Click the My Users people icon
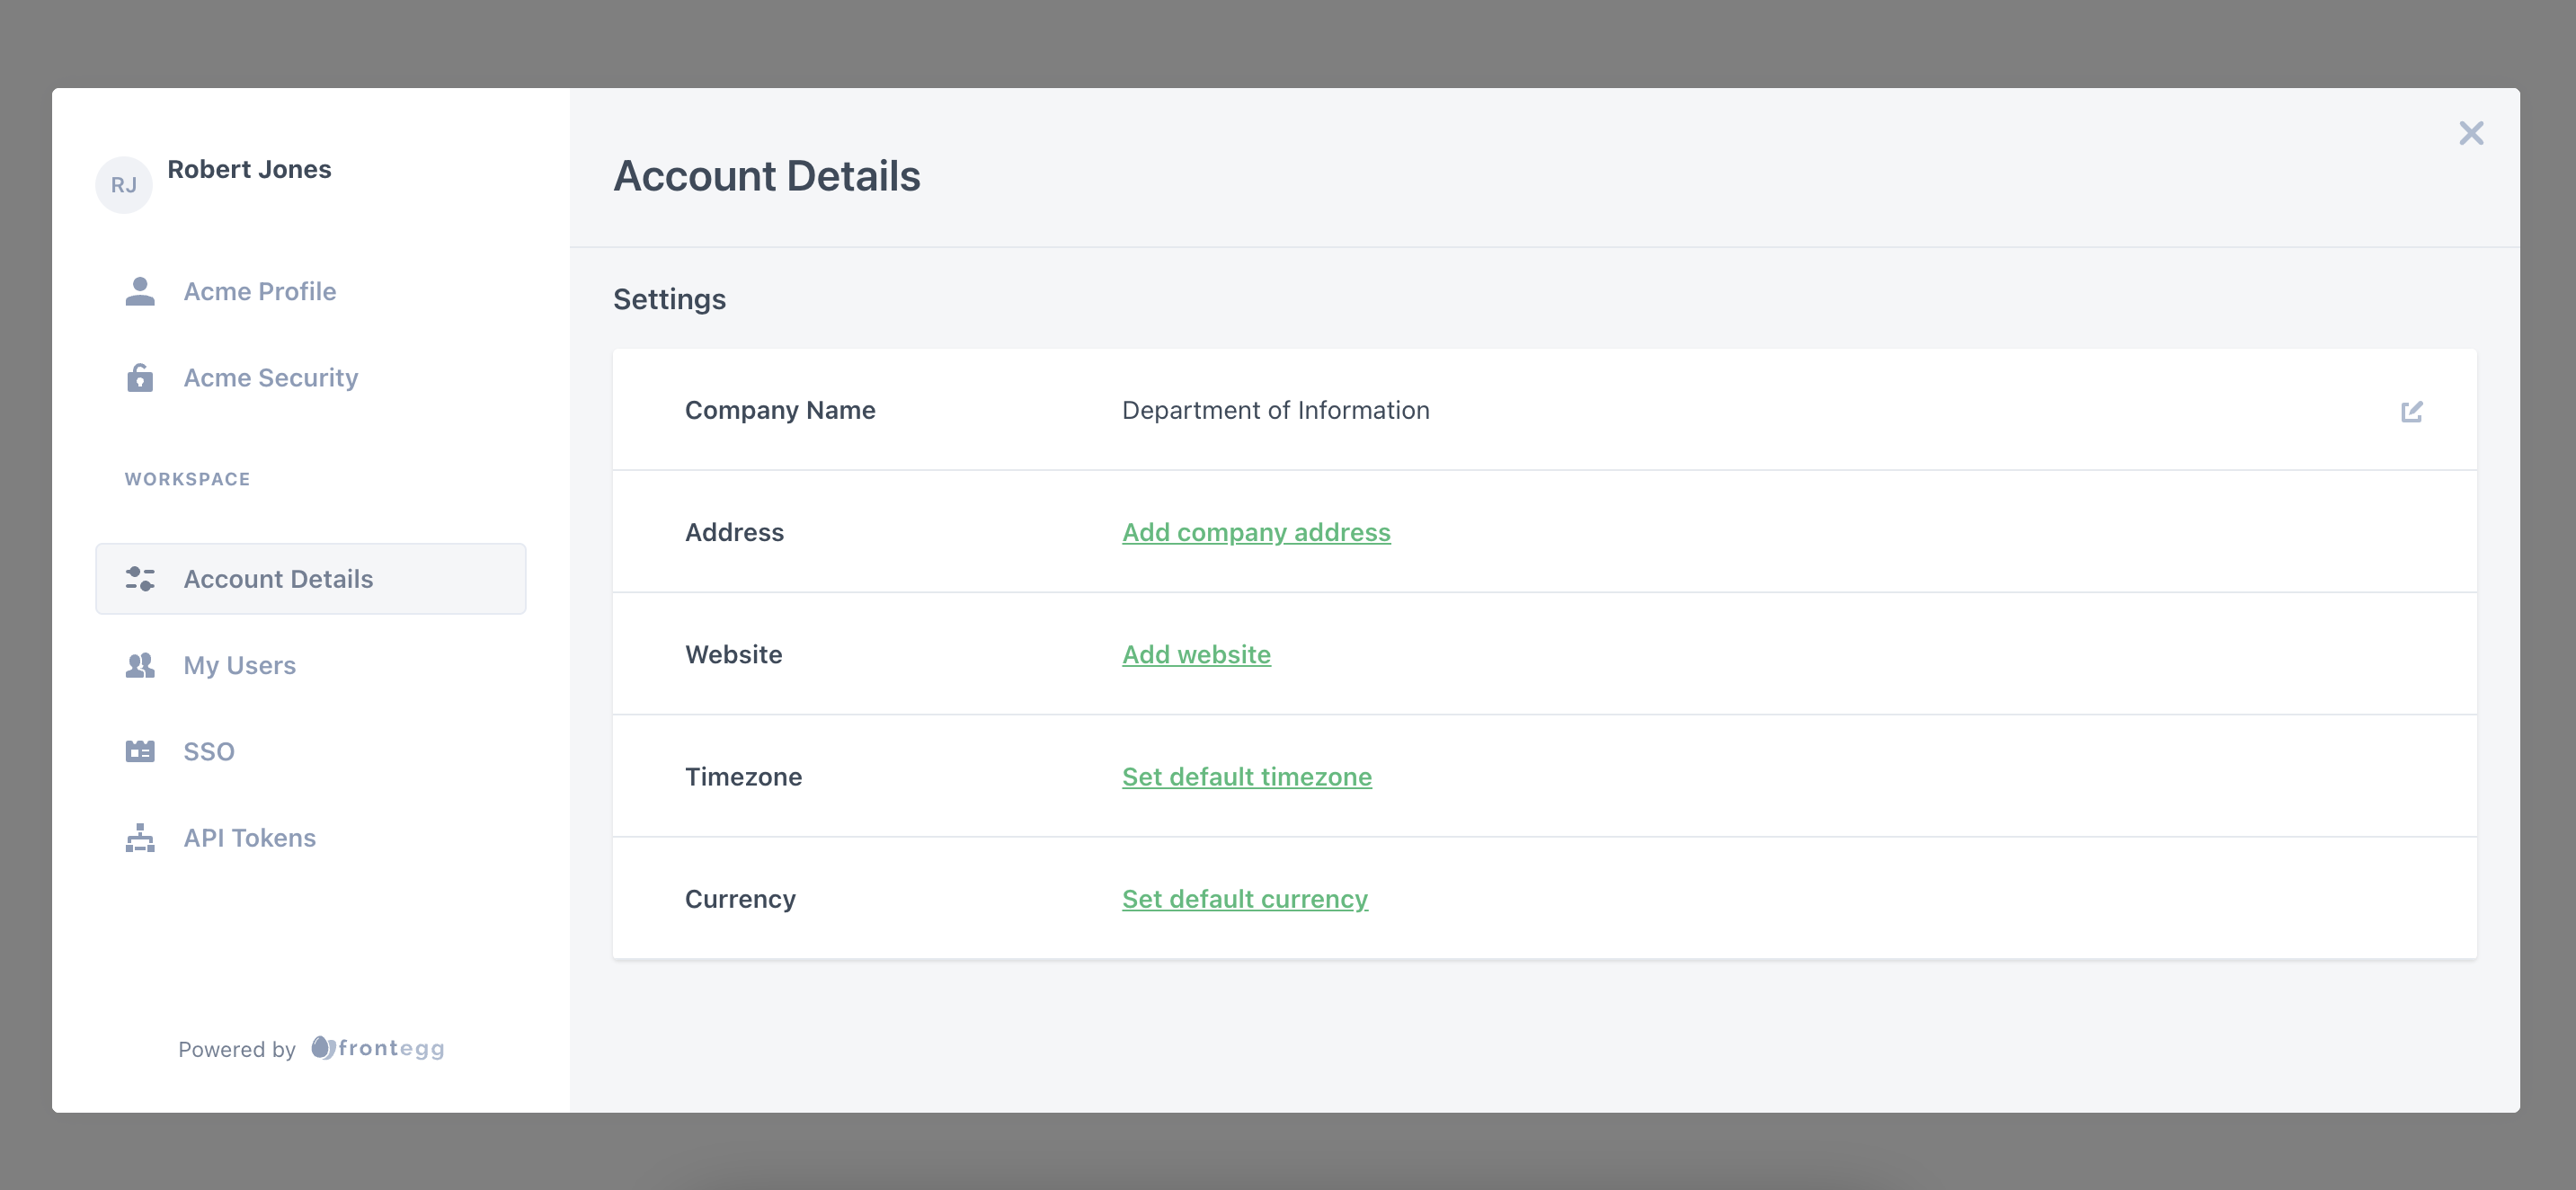Image resolution: width=2576 pixels, height=1190 pixels. [x=140, y=665]
